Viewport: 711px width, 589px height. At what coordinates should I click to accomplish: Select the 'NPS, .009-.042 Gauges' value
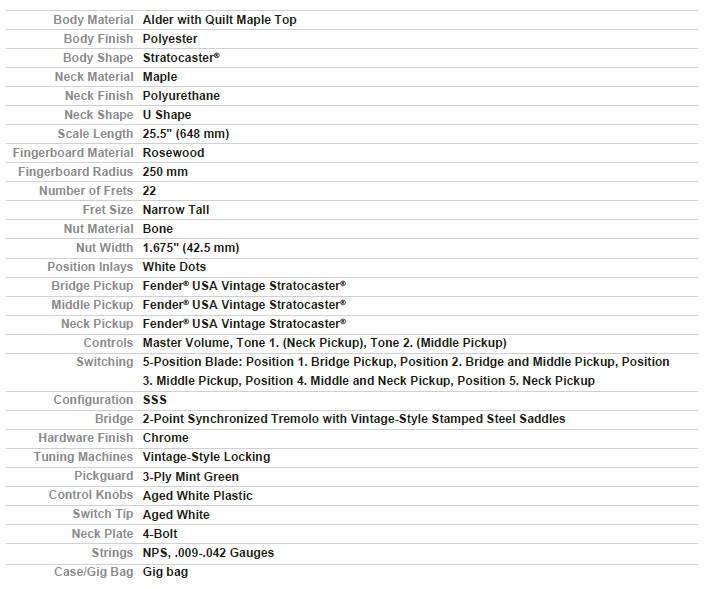[209, 554]
